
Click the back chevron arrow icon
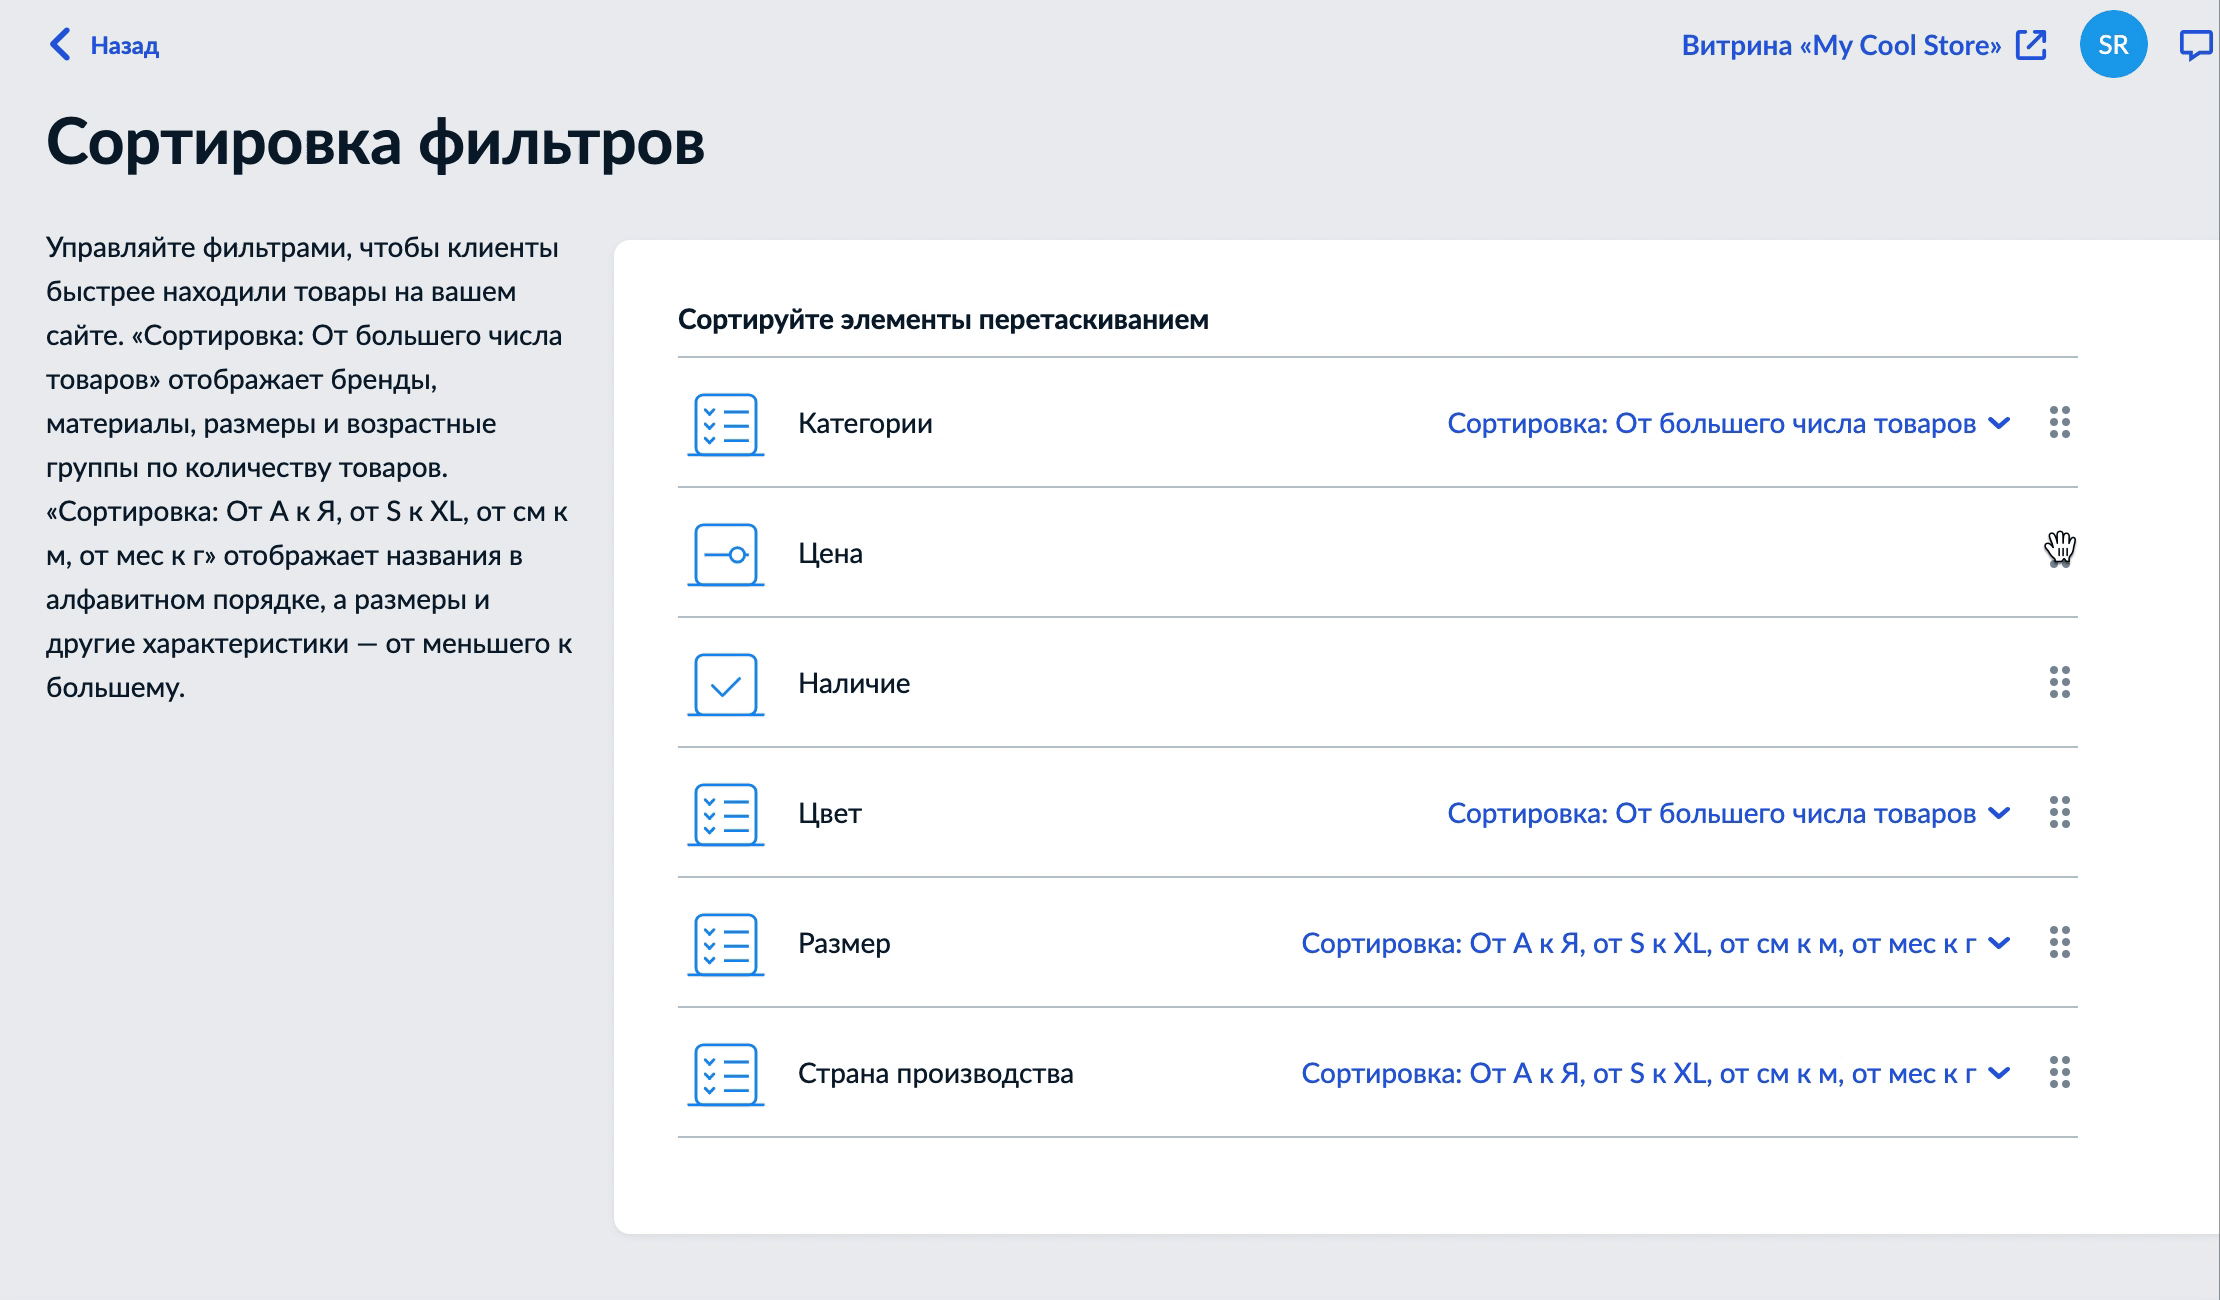pos(60,44)
